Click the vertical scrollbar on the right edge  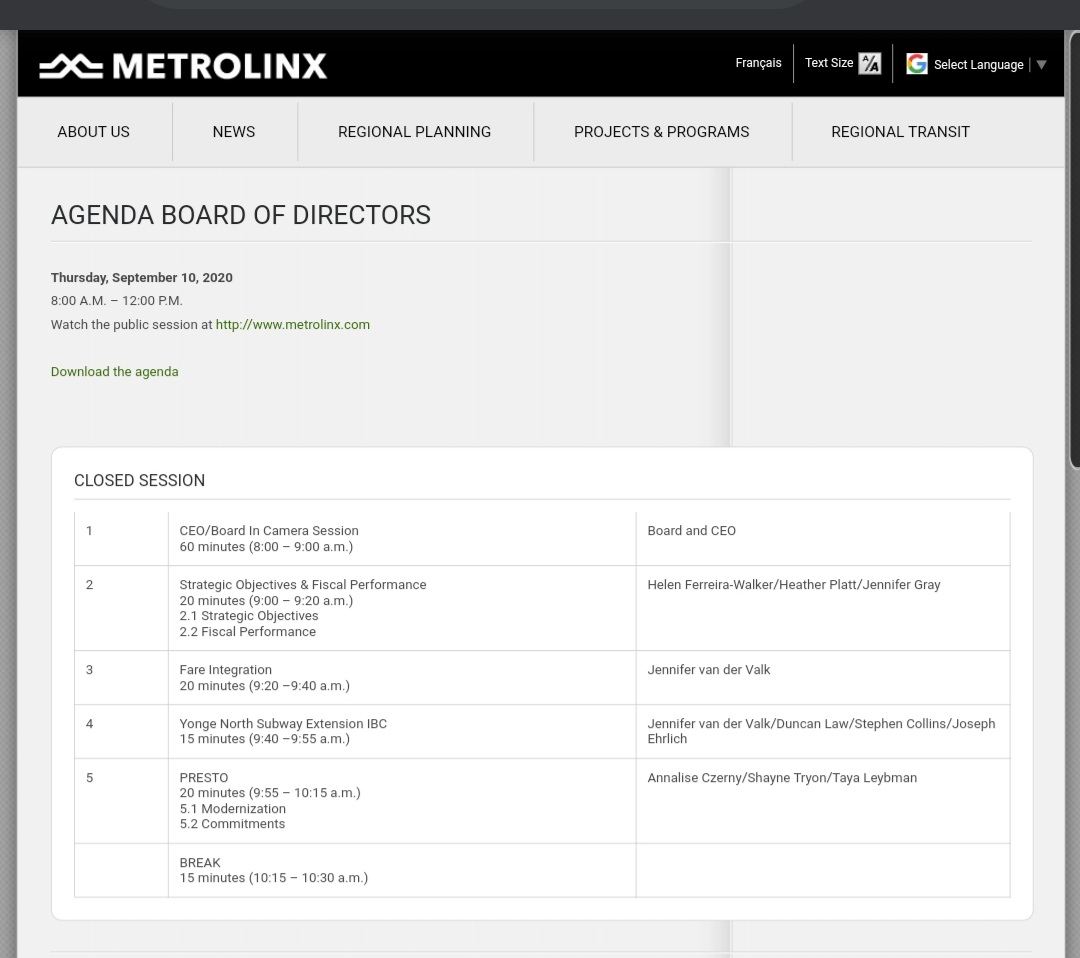pos(1074,250)
